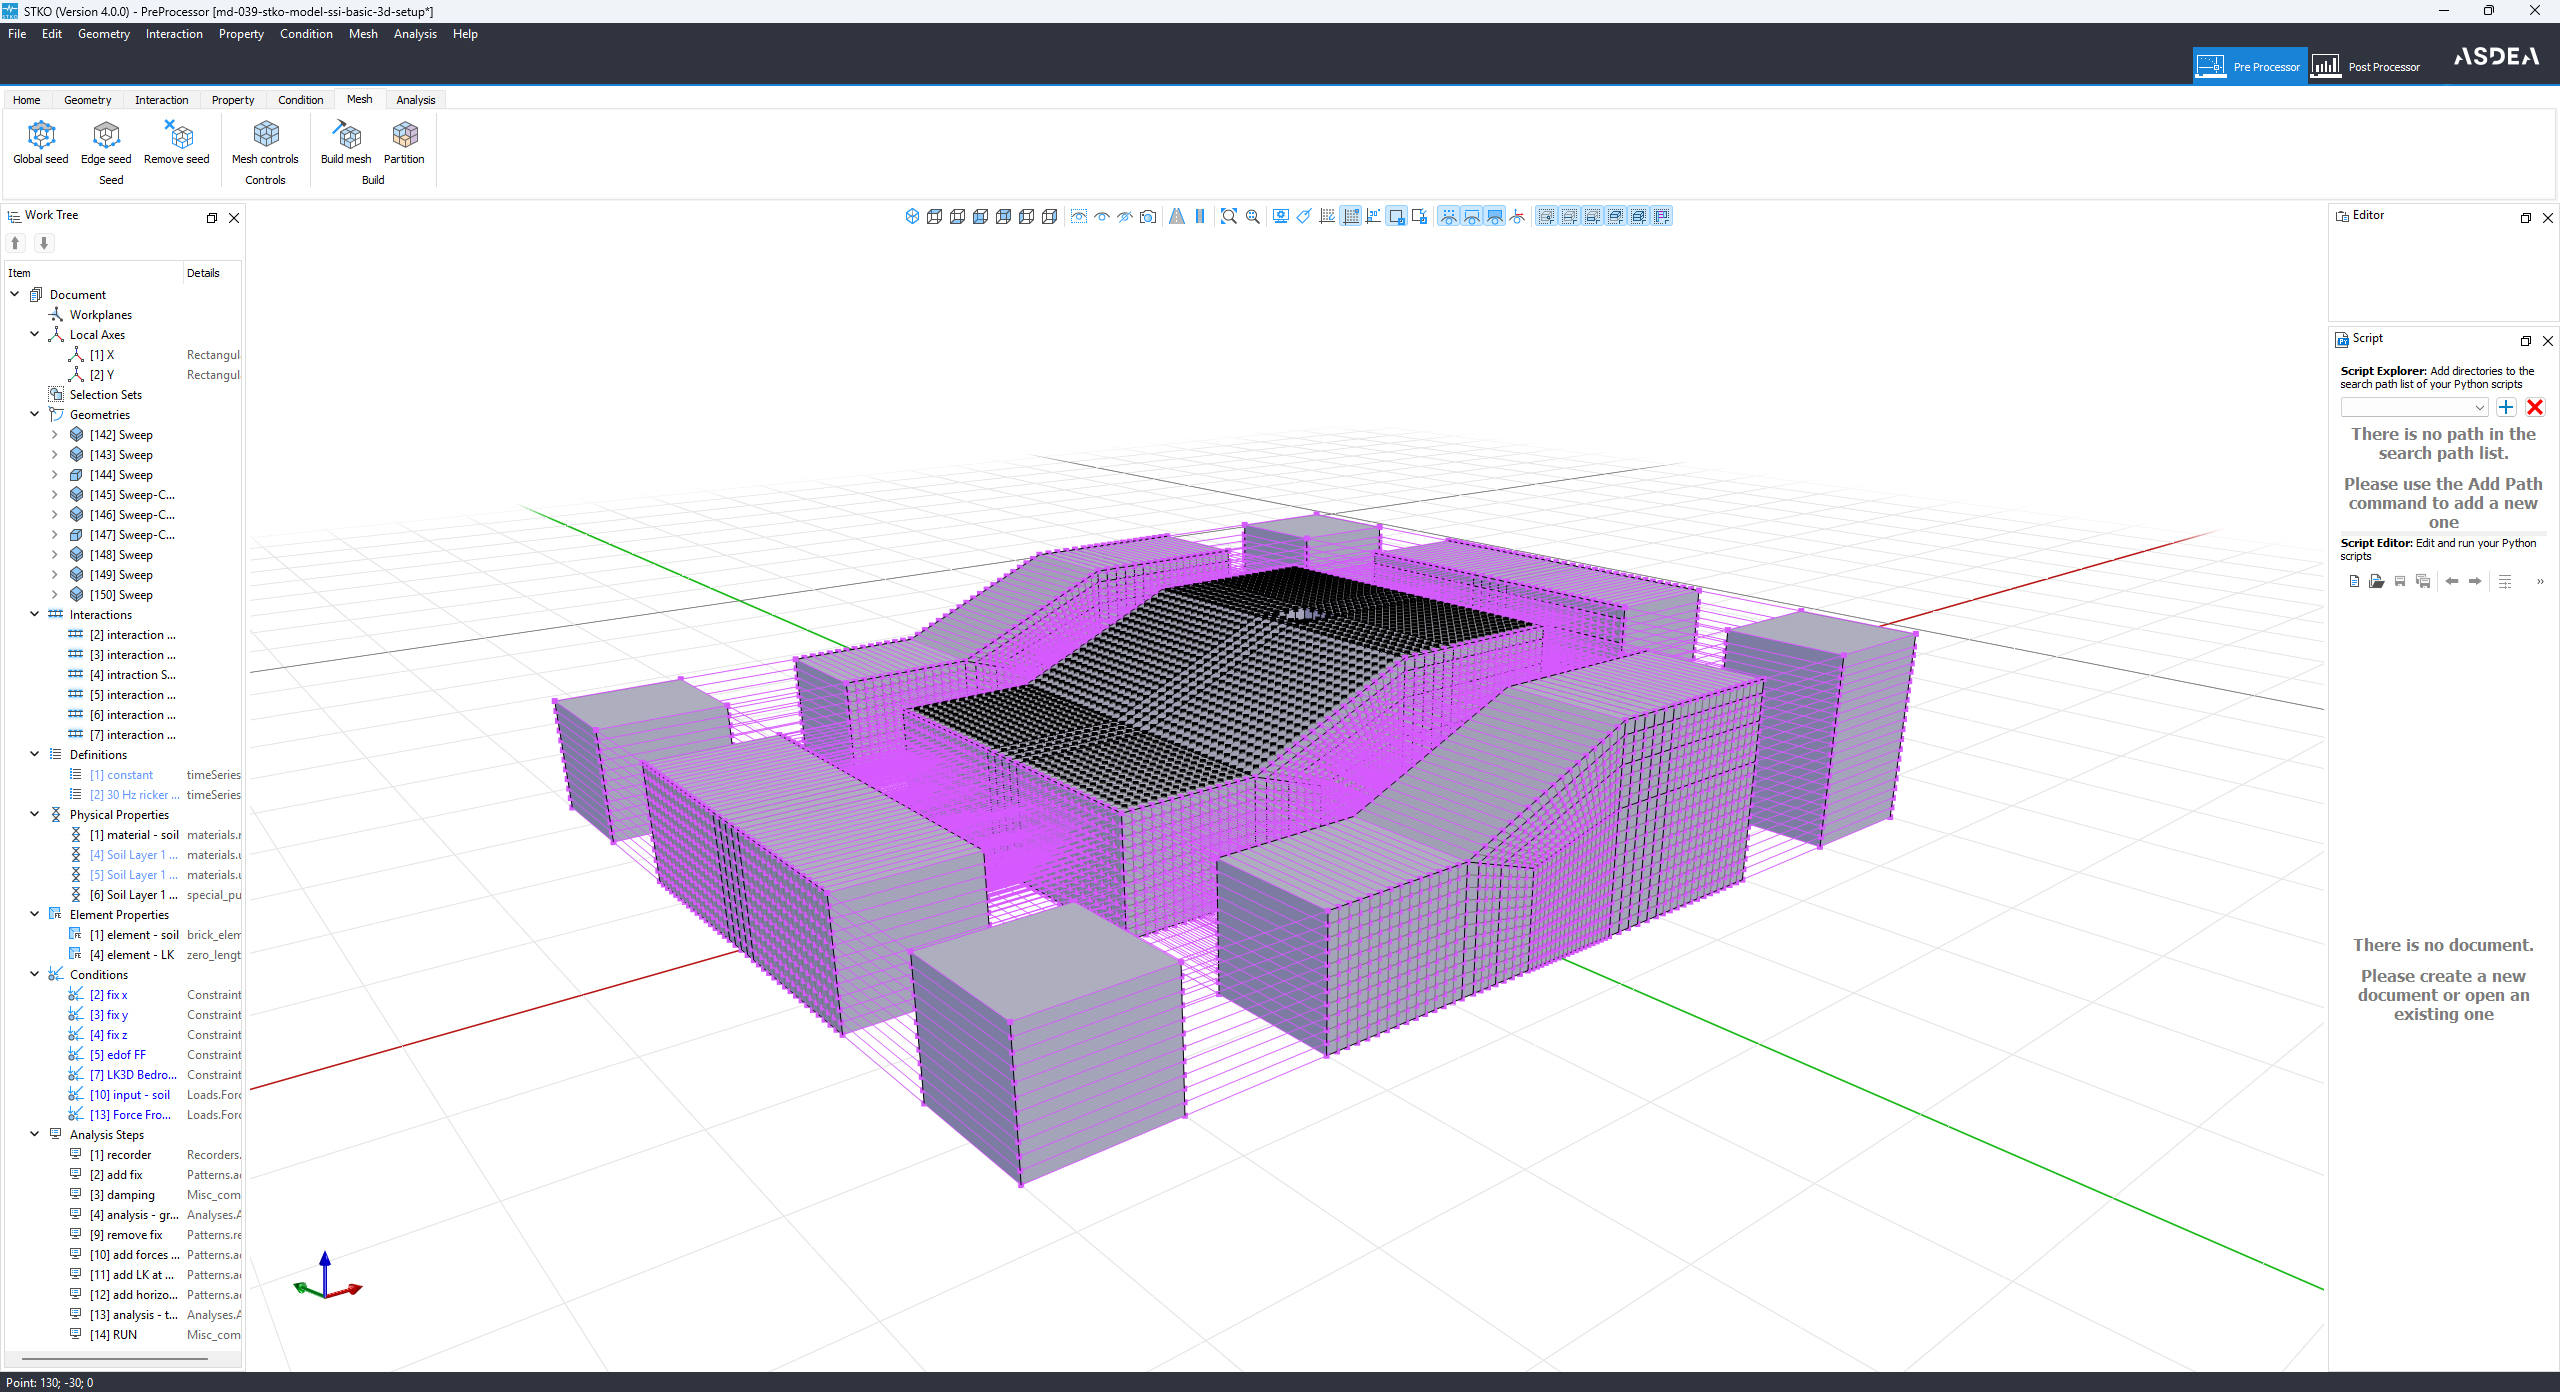The image size is (2560, 1392).
Task: Click the Pre Processor button
Action: coord(2250,66)
